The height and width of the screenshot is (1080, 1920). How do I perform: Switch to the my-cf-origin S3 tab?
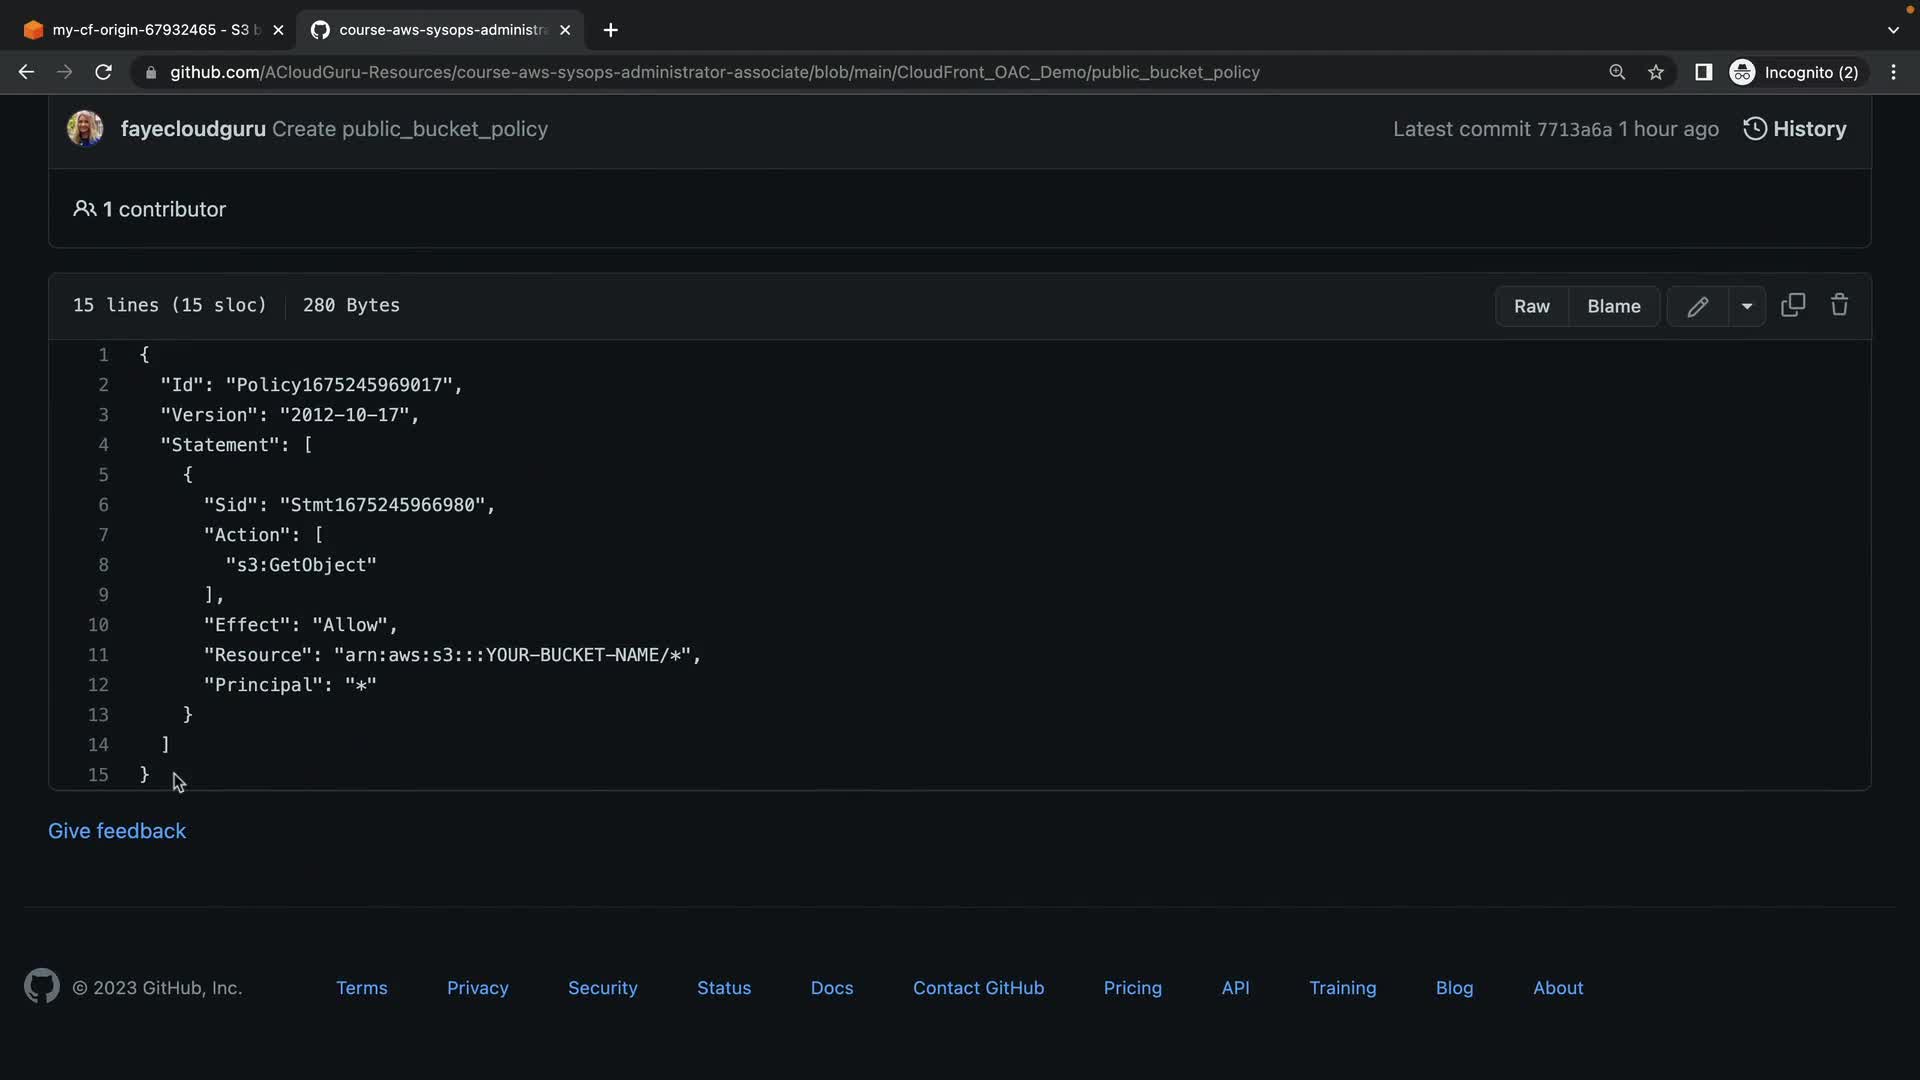tap(150, 30)
